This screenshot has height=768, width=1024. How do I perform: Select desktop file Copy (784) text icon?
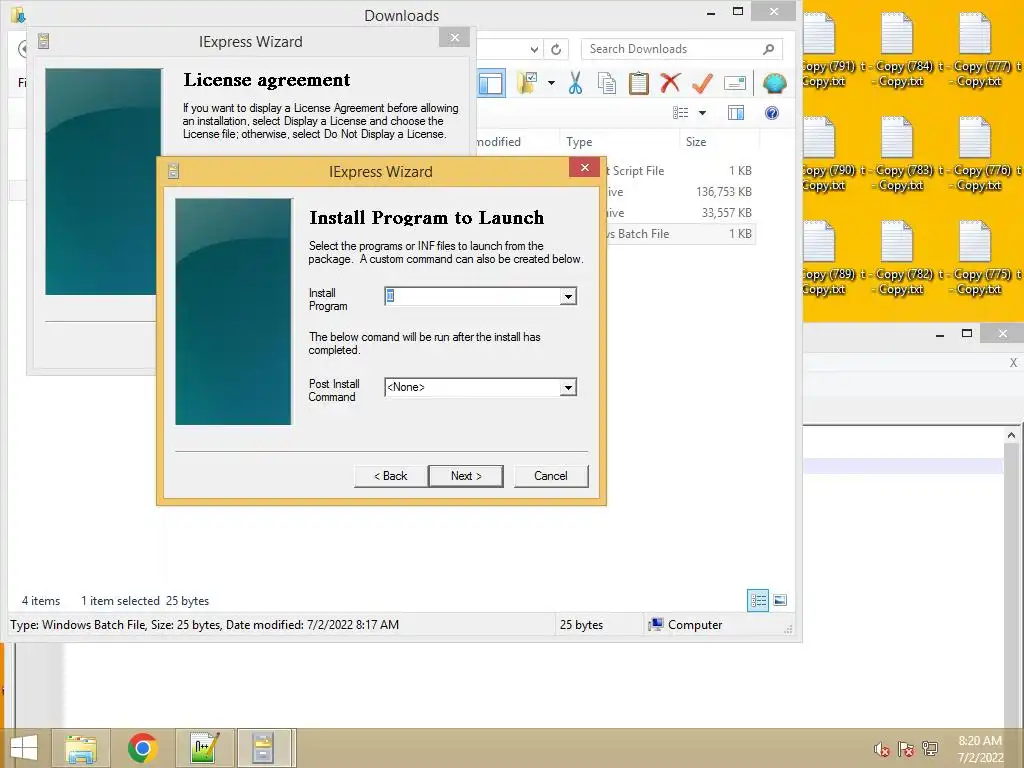pyautogui.click(x=897, y=50)
